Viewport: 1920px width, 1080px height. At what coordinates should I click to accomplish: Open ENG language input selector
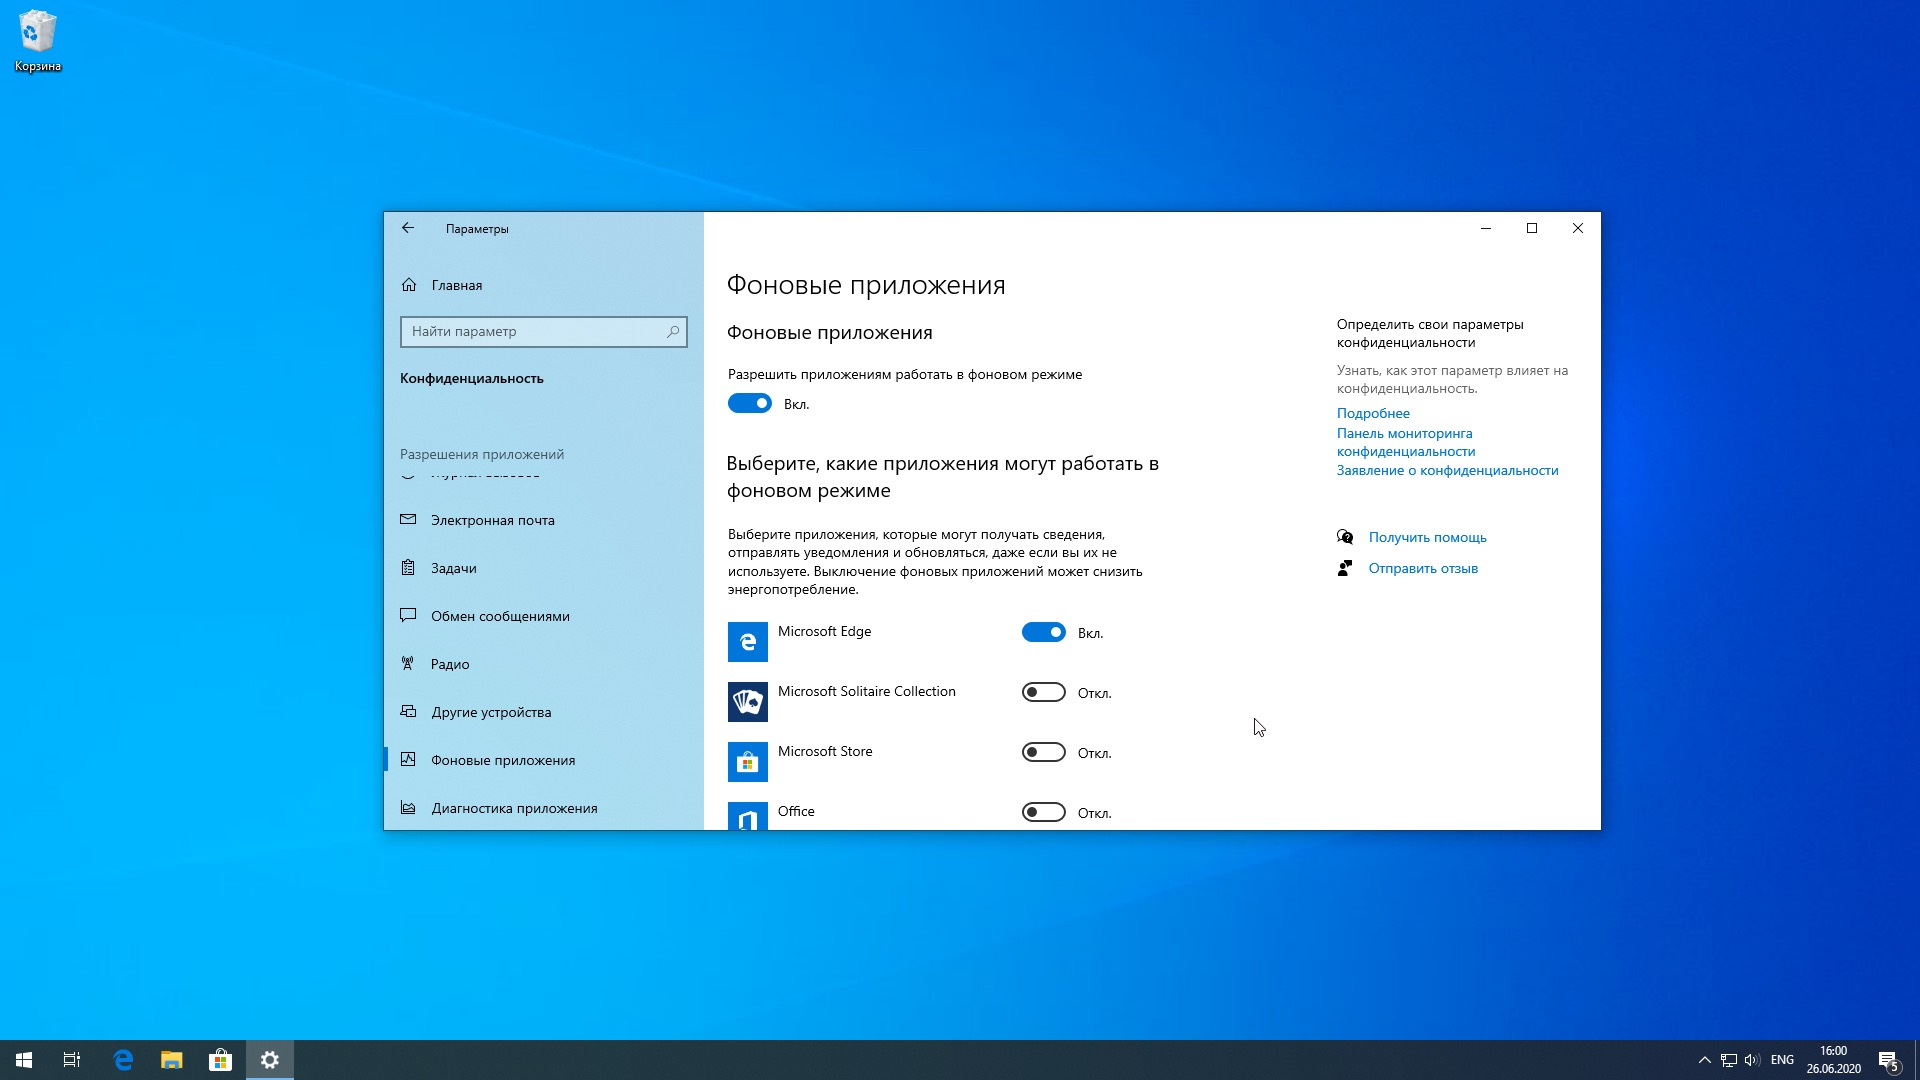pyautogui.click(x=1782, y=1060)
